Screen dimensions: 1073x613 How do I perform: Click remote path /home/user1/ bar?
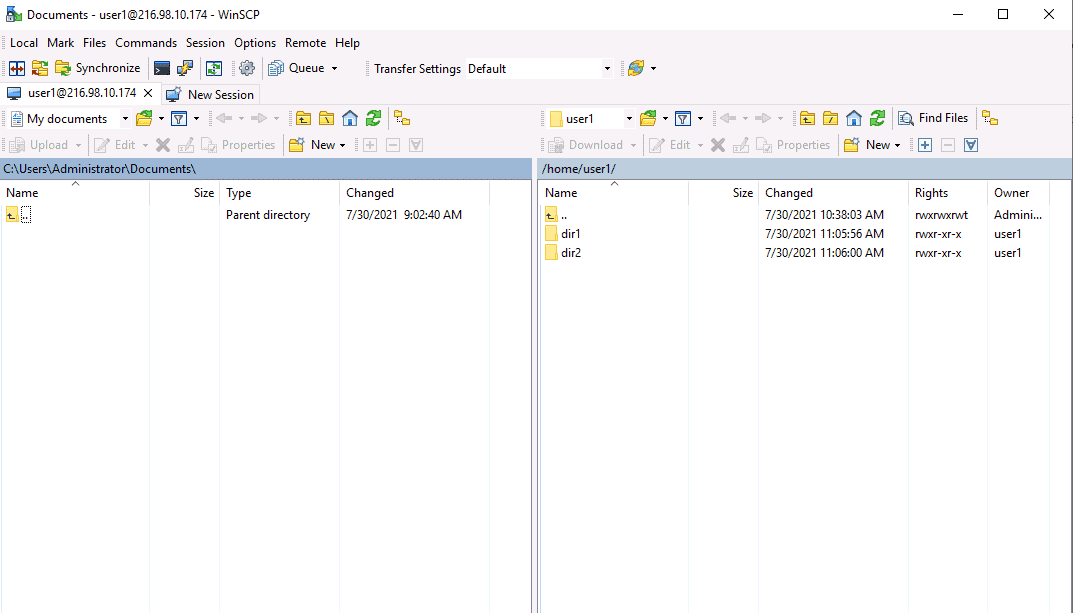click(x=805, y=169)
